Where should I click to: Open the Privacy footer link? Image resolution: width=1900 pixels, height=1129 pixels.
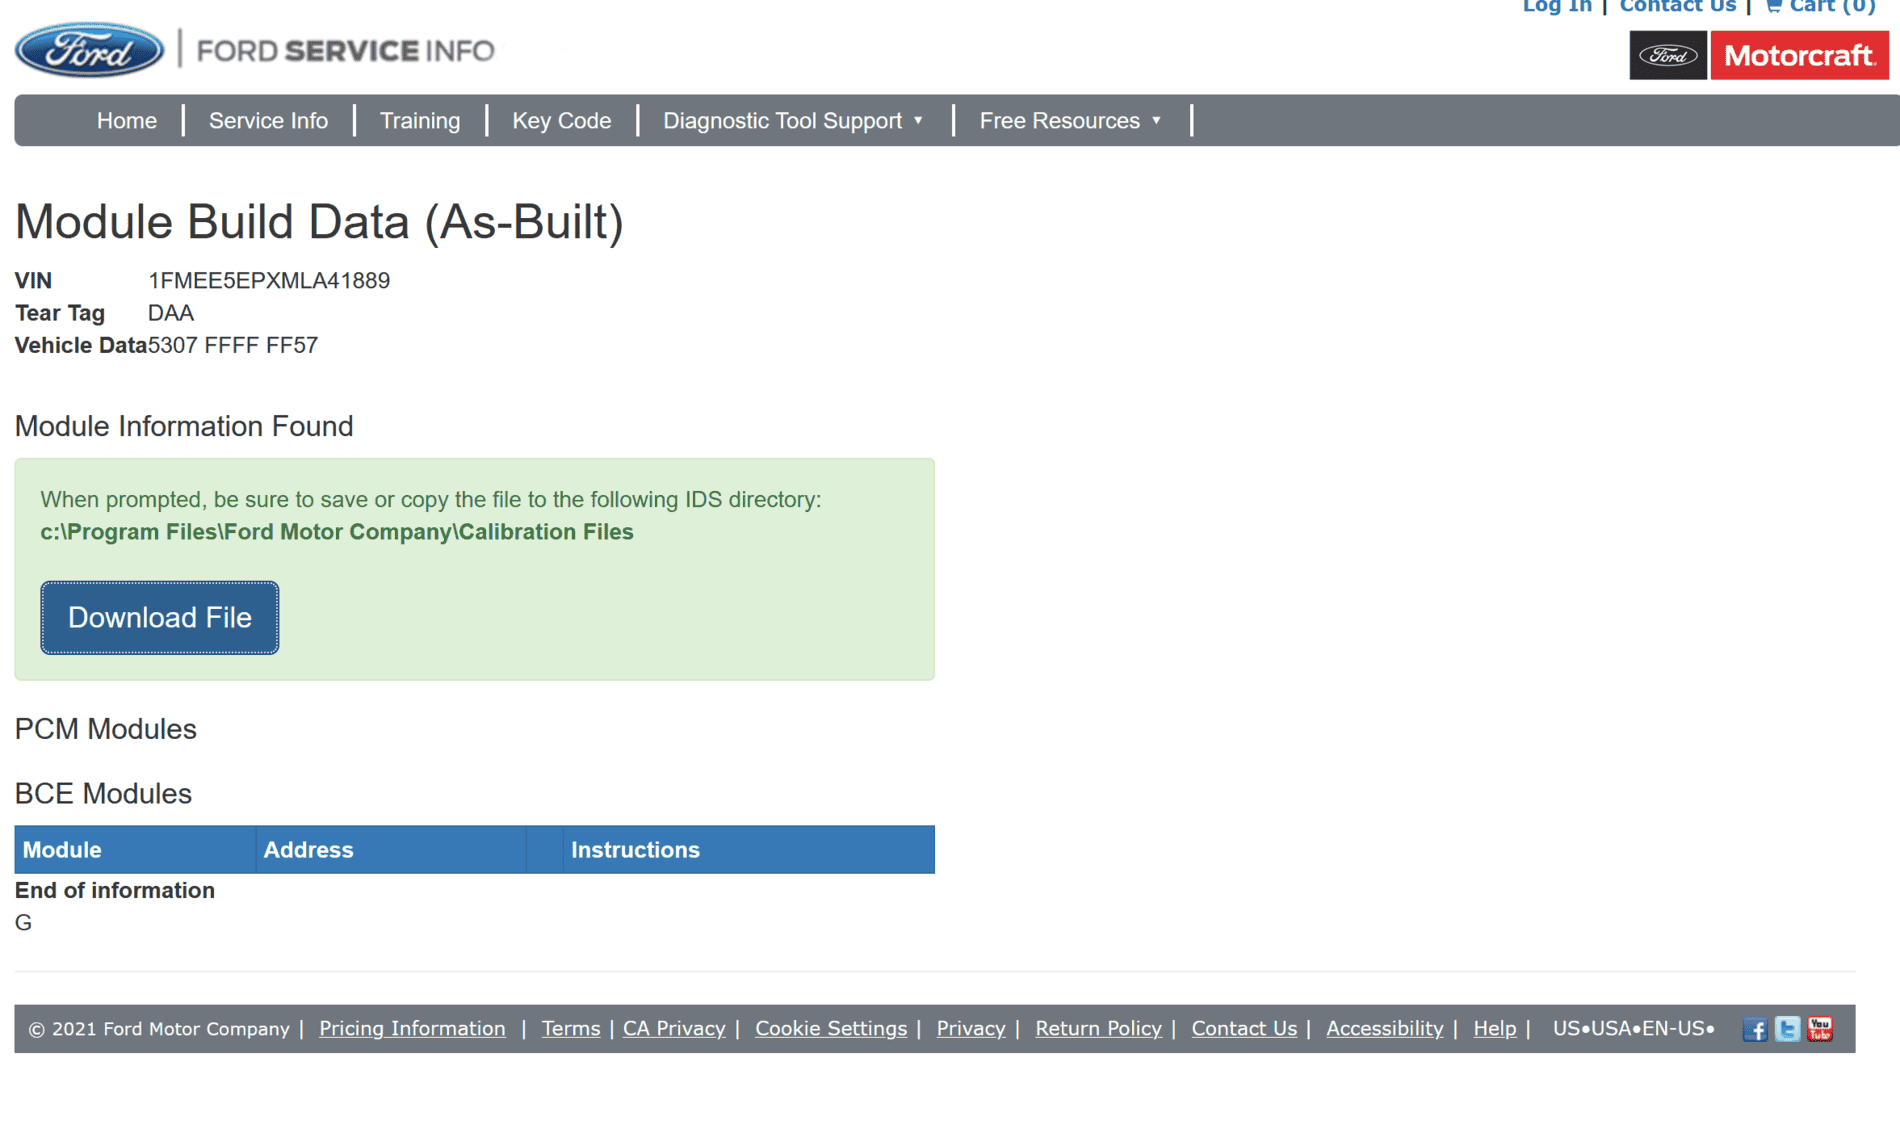971,1029
